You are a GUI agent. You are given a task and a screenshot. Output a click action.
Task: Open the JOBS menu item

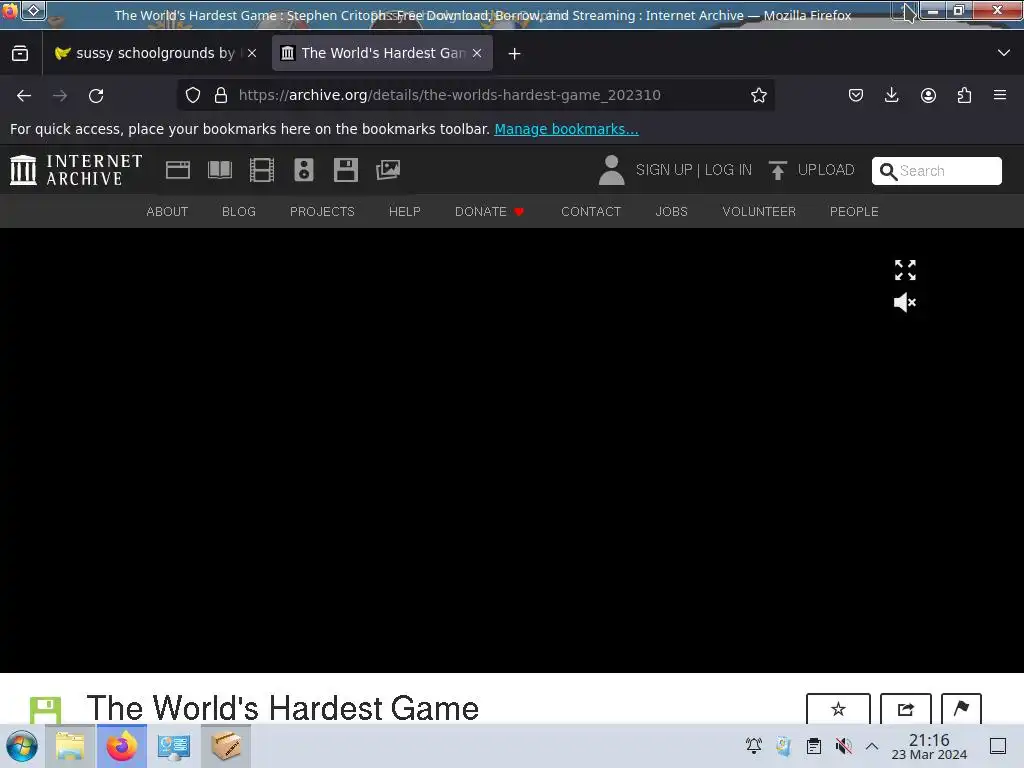[x=671, y=212]
